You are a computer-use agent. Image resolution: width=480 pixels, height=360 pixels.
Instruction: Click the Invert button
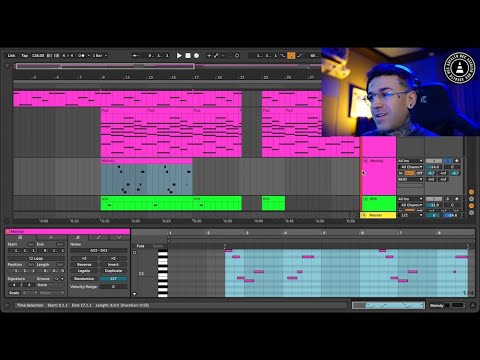(x=113, y=265)
